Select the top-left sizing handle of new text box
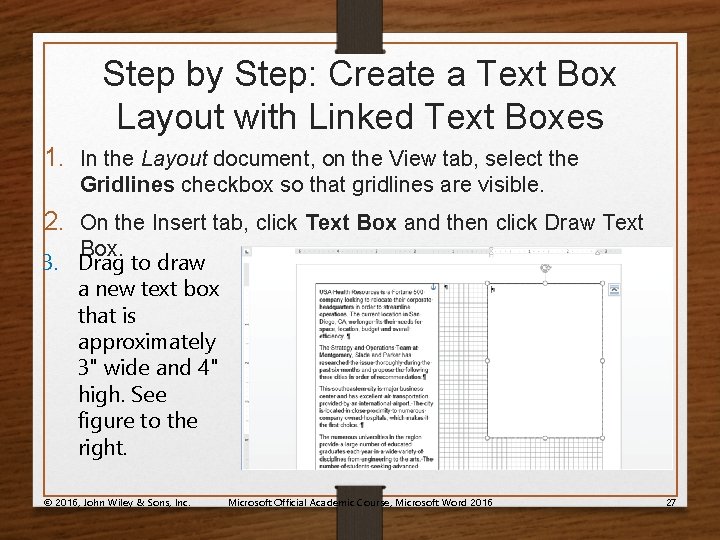 pos(488,283)
